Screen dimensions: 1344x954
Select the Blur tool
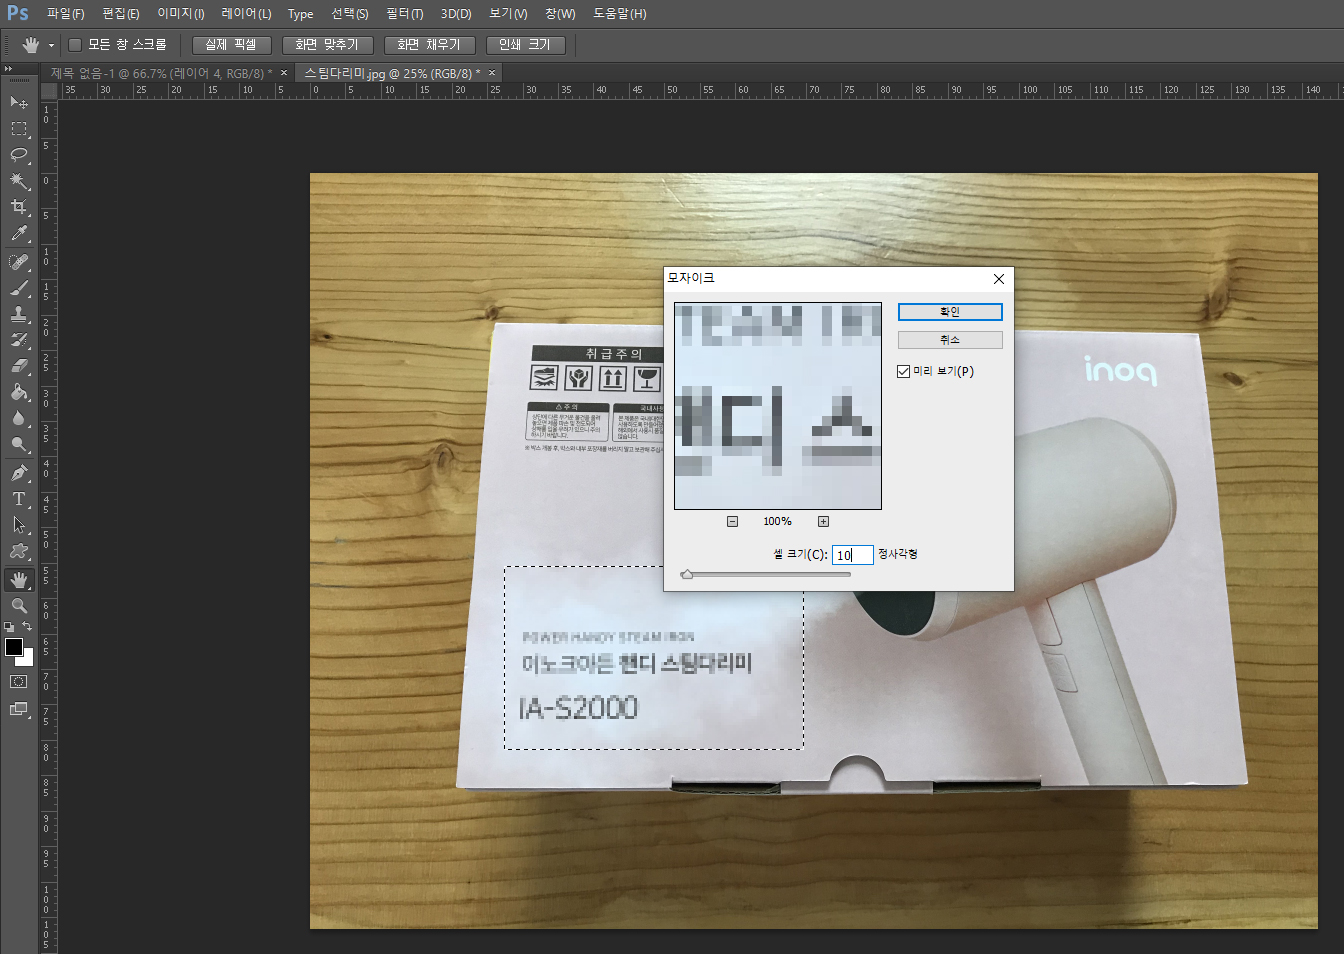[19, 418]
